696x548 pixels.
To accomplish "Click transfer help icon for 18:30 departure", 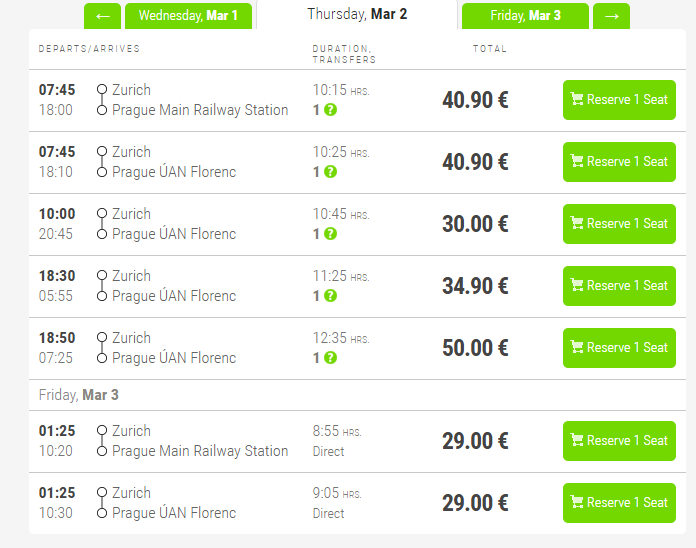I will click(x=330, y=296).
